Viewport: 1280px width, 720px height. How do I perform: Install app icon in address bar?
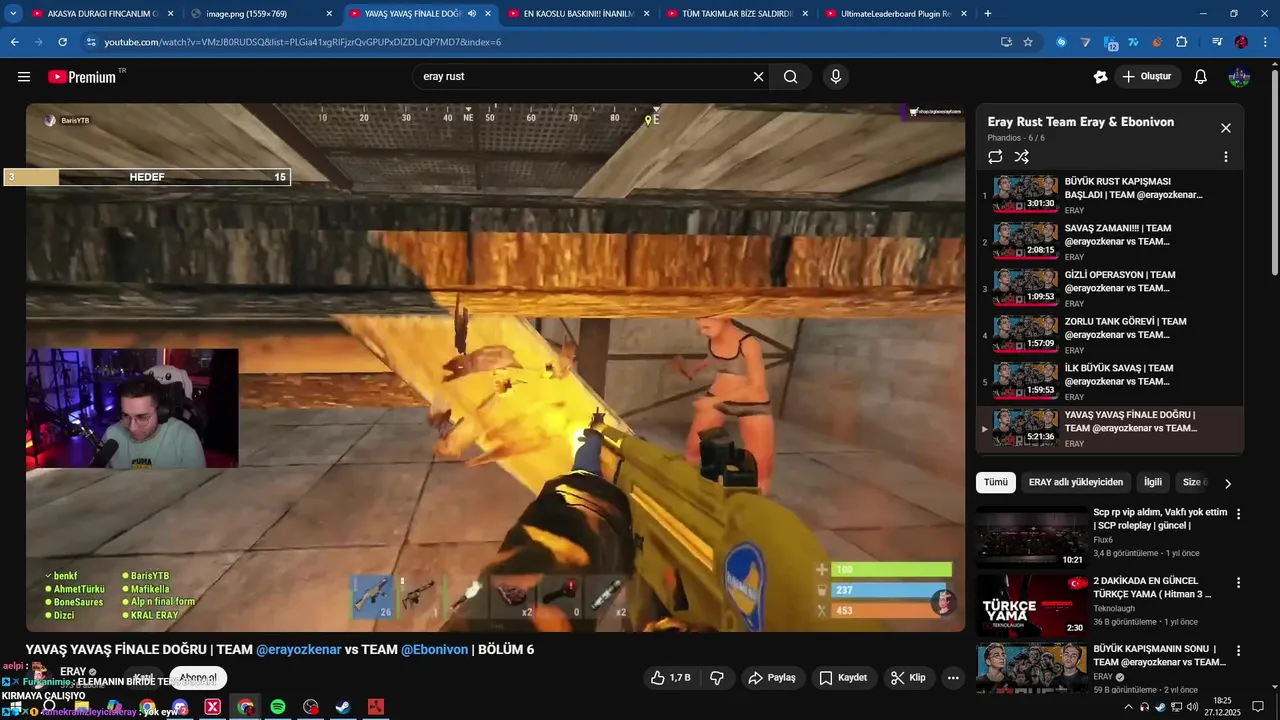1006,42
